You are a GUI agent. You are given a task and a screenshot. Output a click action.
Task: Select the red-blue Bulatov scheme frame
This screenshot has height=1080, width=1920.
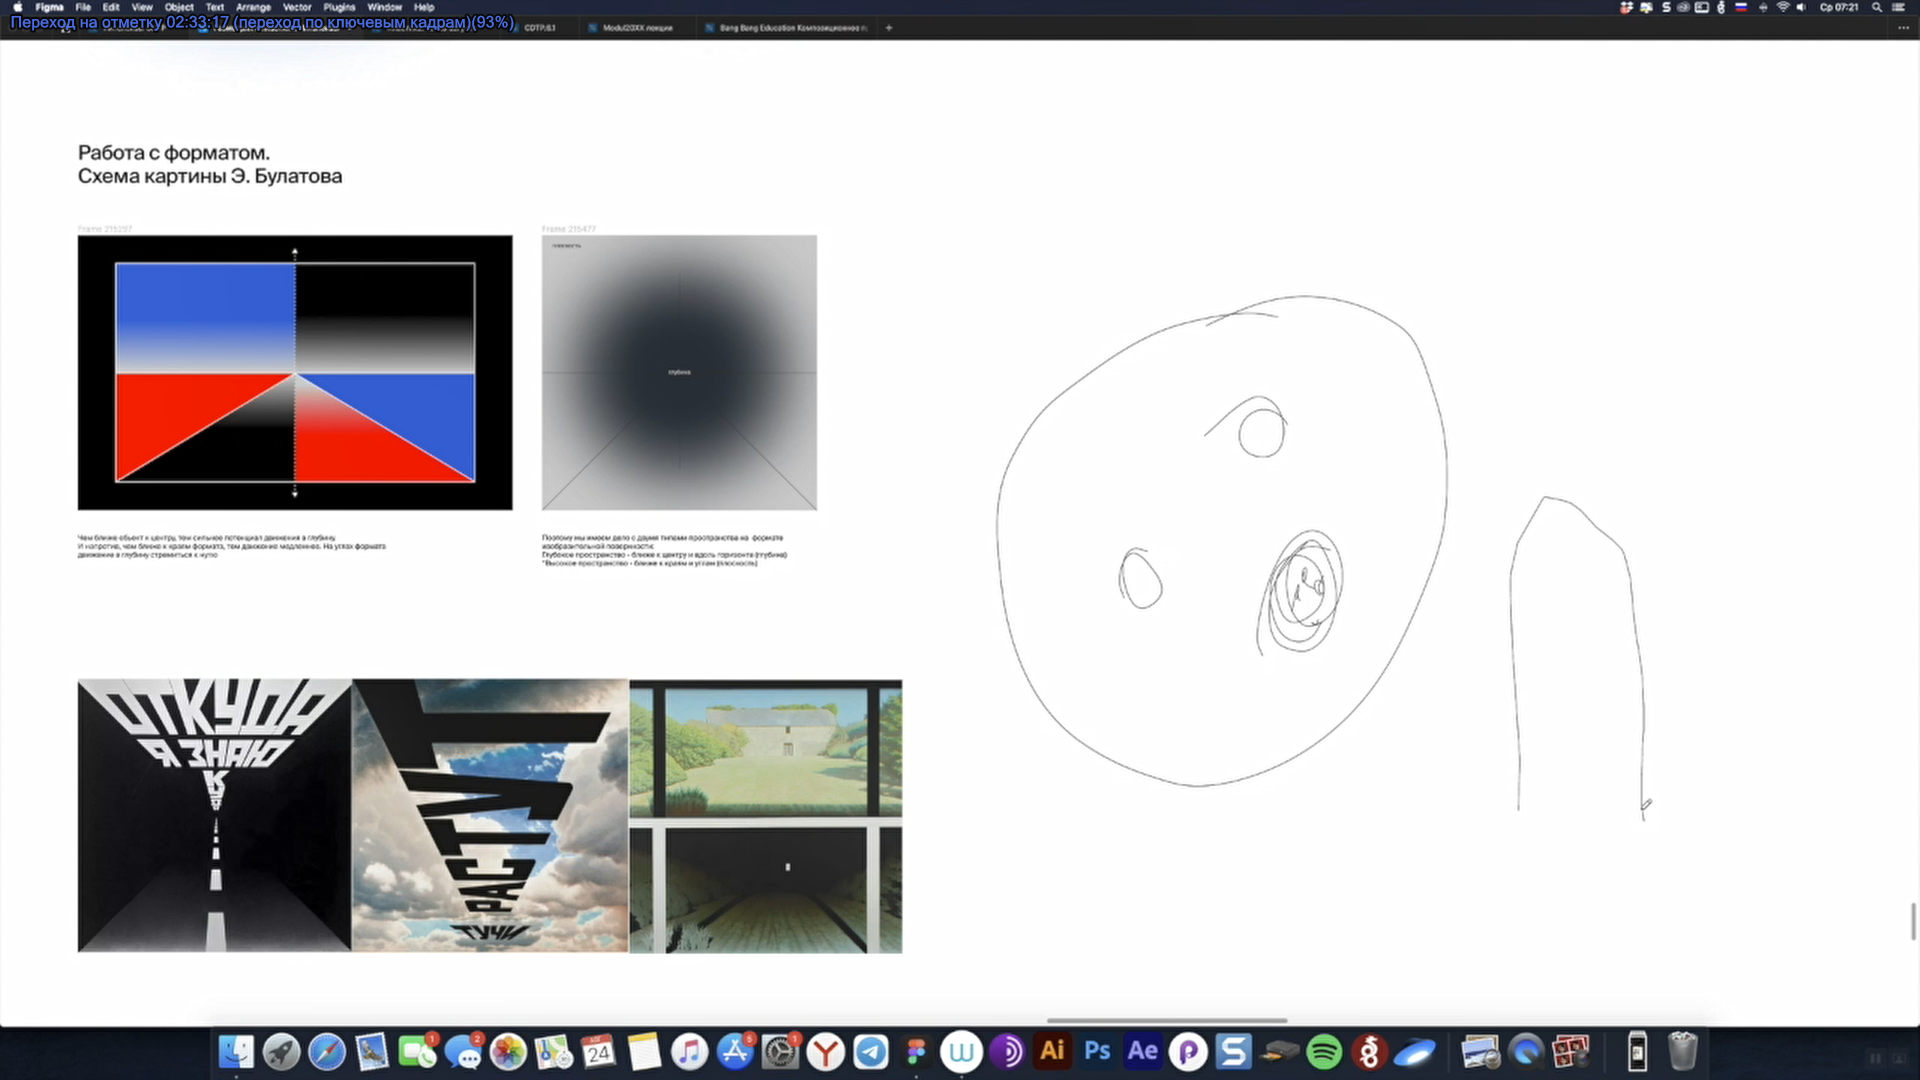pyautogui.click(x=295, y=373)
